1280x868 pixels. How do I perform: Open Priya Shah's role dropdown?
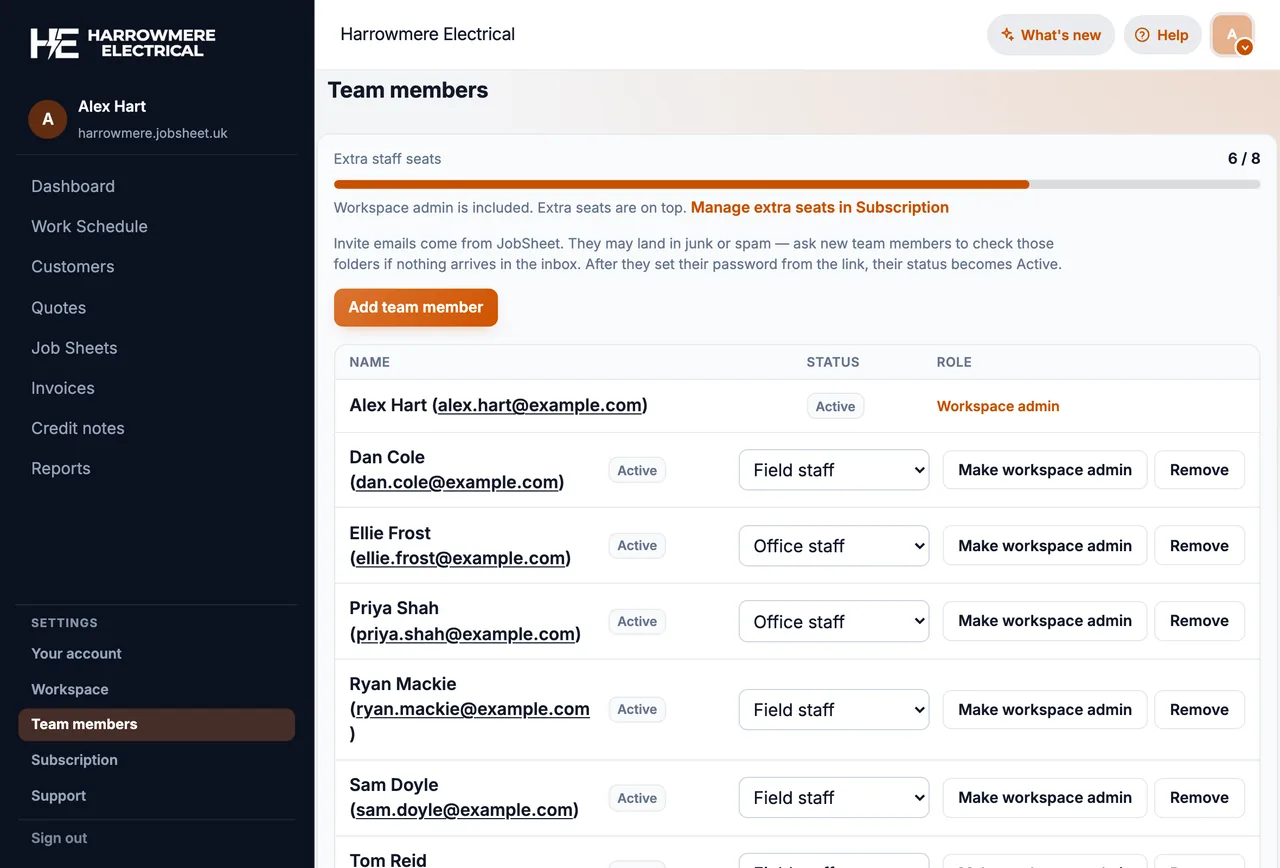coord(834,621)
